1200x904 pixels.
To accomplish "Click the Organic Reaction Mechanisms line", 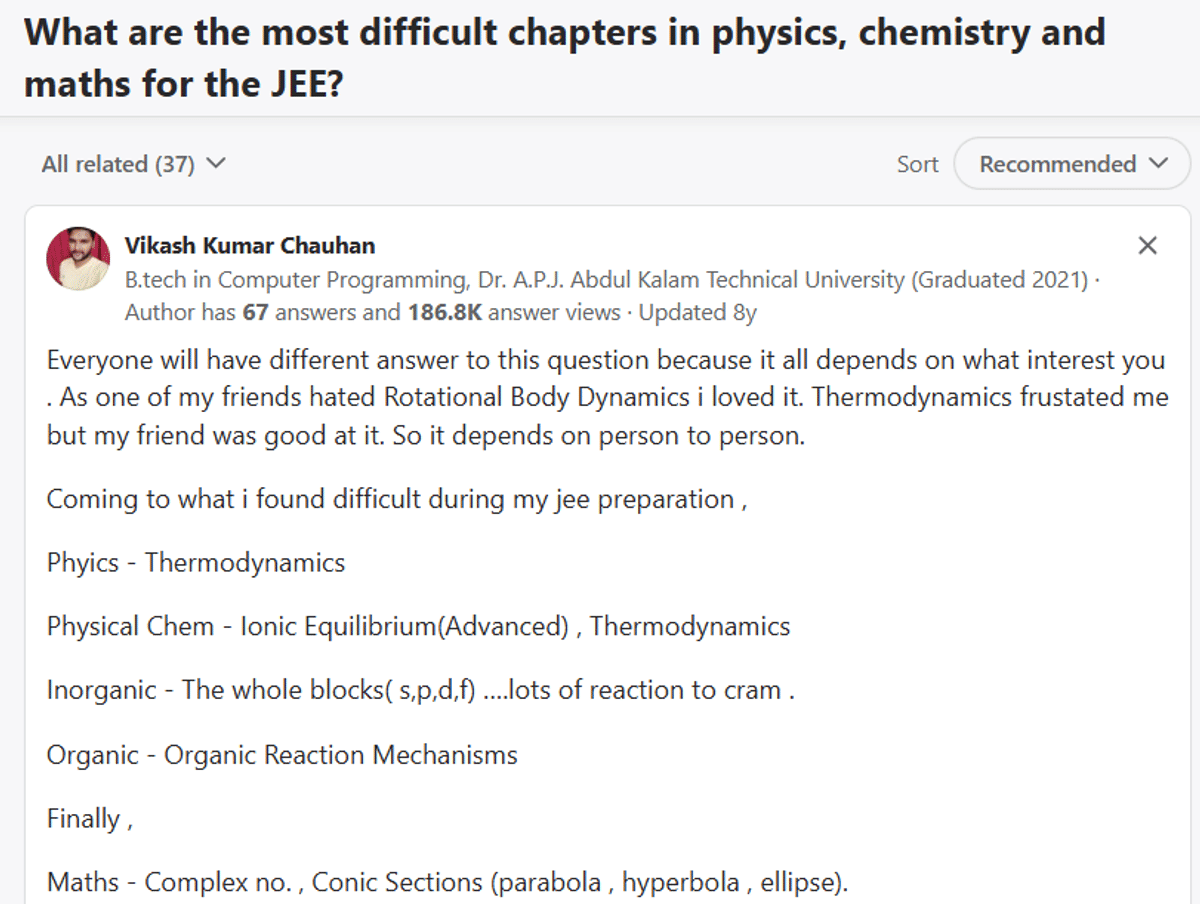I will pyautogui.click(x=282, y=755).
